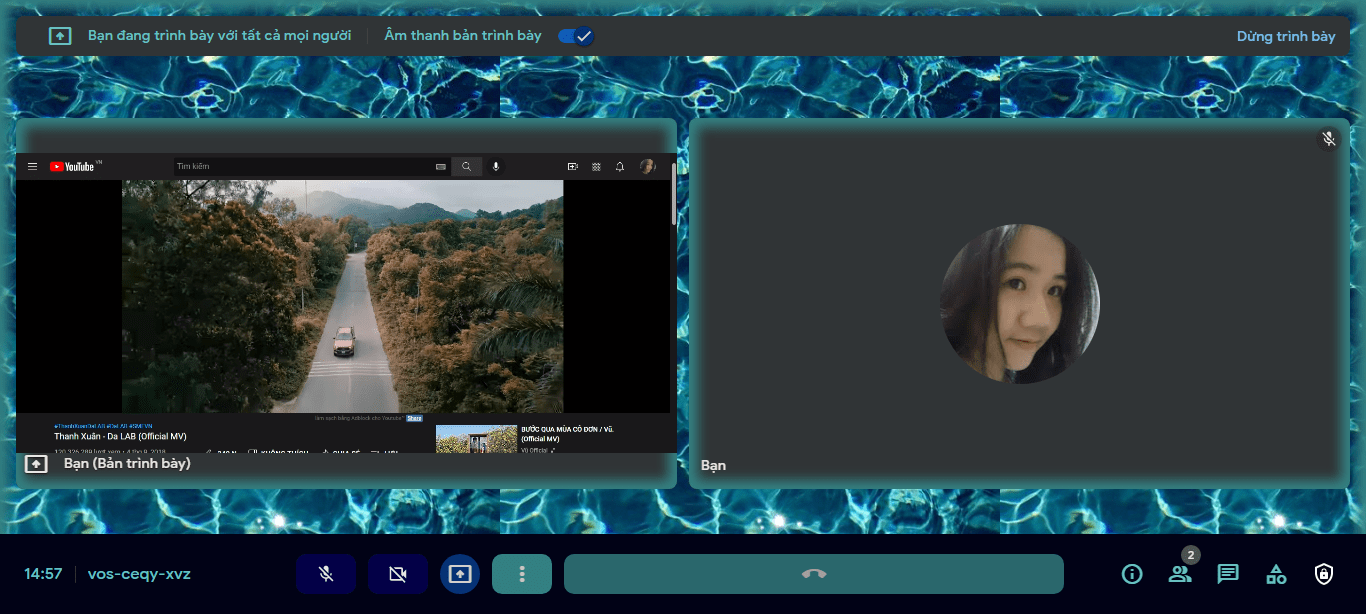
Task: Open Meet's three-dot more options menu
Action: tap(521, 574)
